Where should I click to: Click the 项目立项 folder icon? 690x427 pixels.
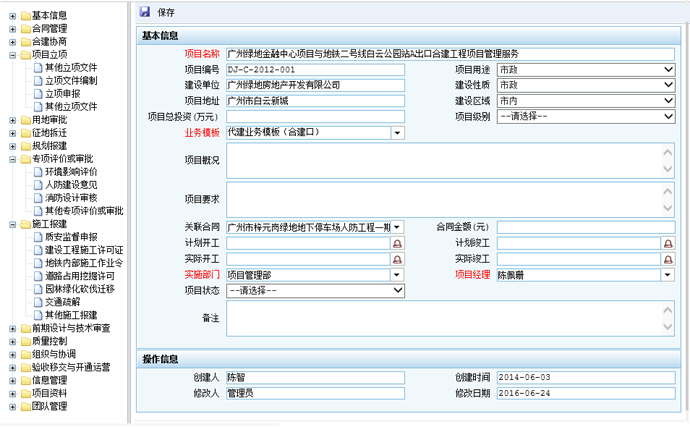(x=24, y=55)
